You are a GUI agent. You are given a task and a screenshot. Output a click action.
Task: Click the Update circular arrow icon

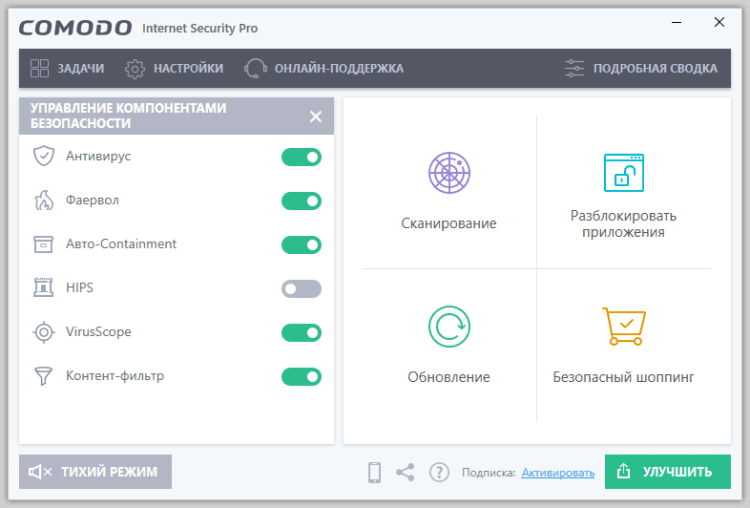[449, 327]
